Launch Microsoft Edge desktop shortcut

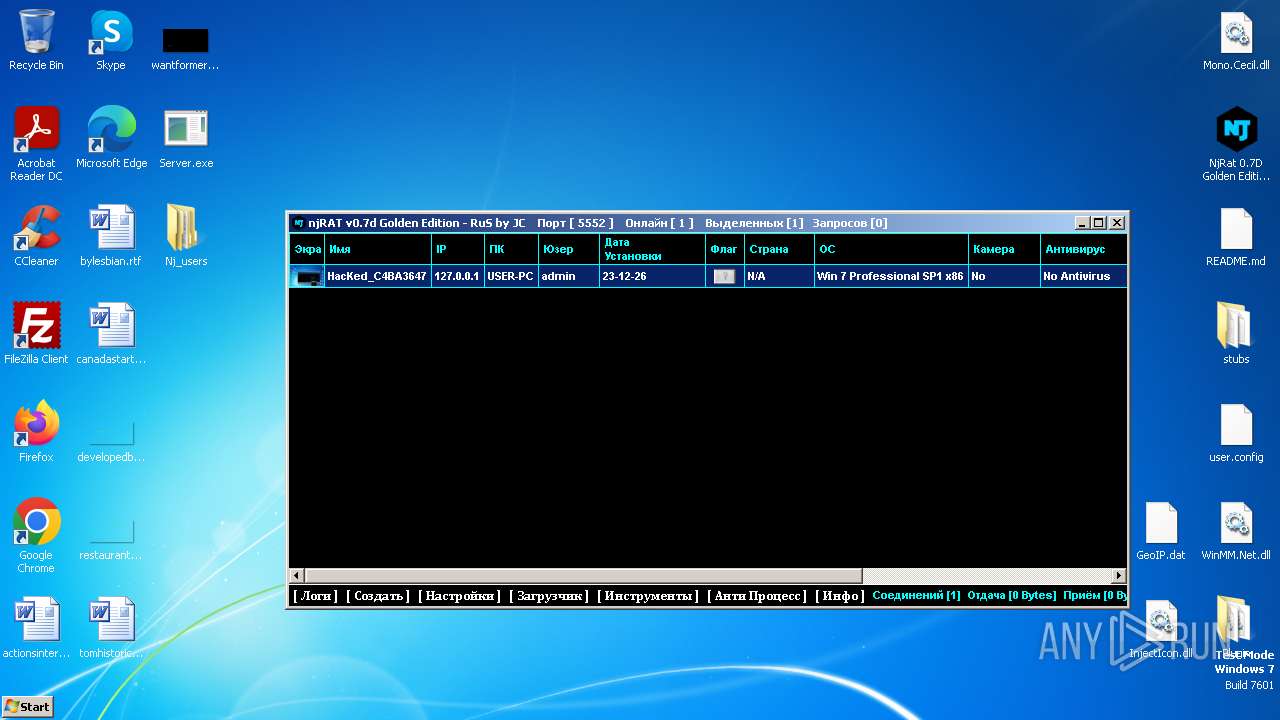tap(111, 138)
